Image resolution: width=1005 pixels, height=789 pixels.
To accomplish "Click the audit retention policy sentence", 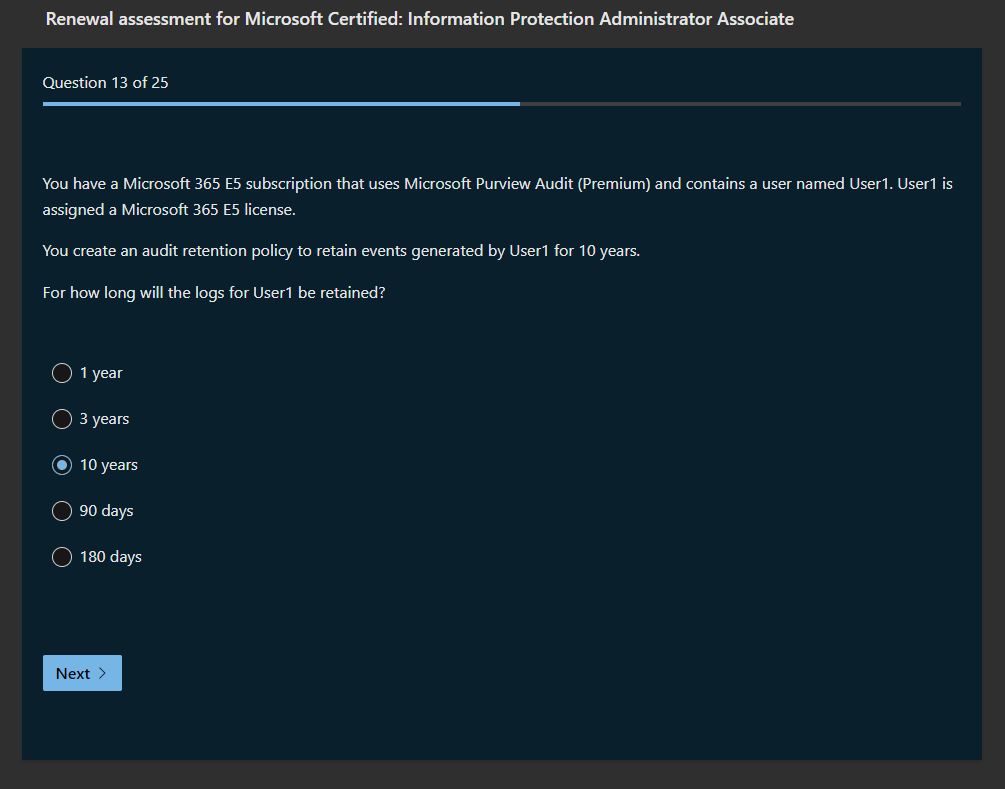I will click(341, 251).
